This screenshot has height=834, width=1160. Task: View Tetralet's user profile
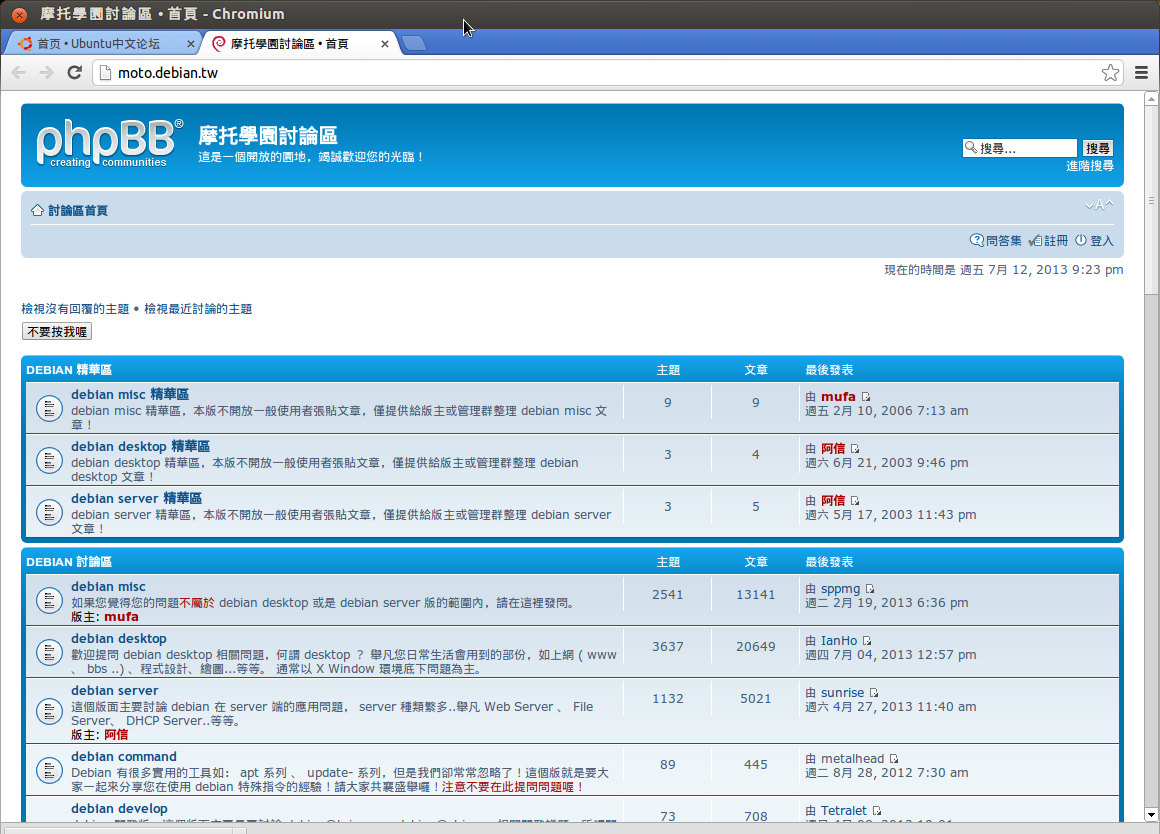pos(844,810)
